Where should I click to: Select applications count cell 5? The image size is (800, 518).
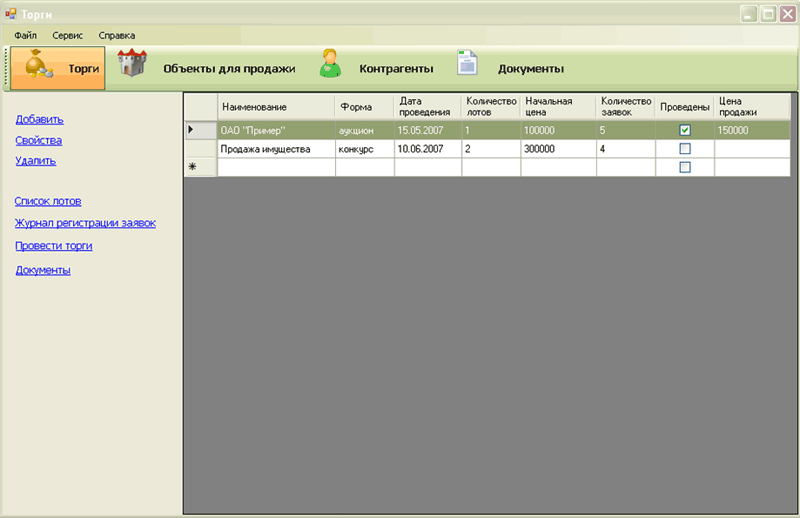(x=626, y=130)
